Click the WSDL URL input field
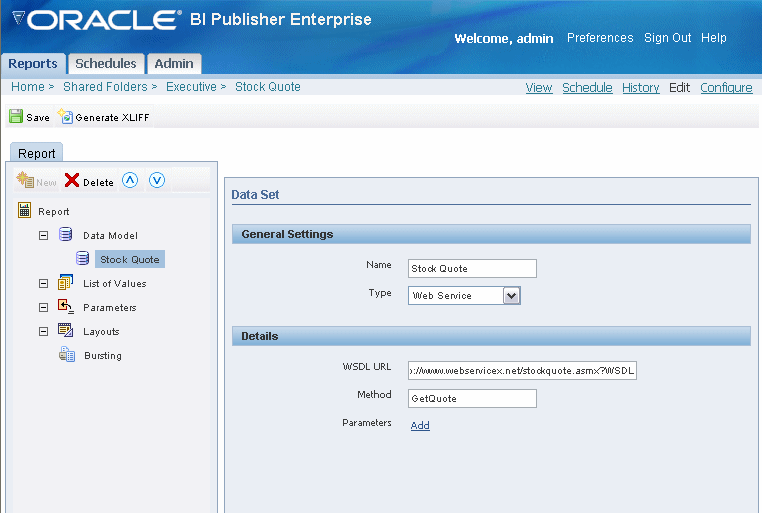This screenshot has height=513, width=762. coord(522,370)
